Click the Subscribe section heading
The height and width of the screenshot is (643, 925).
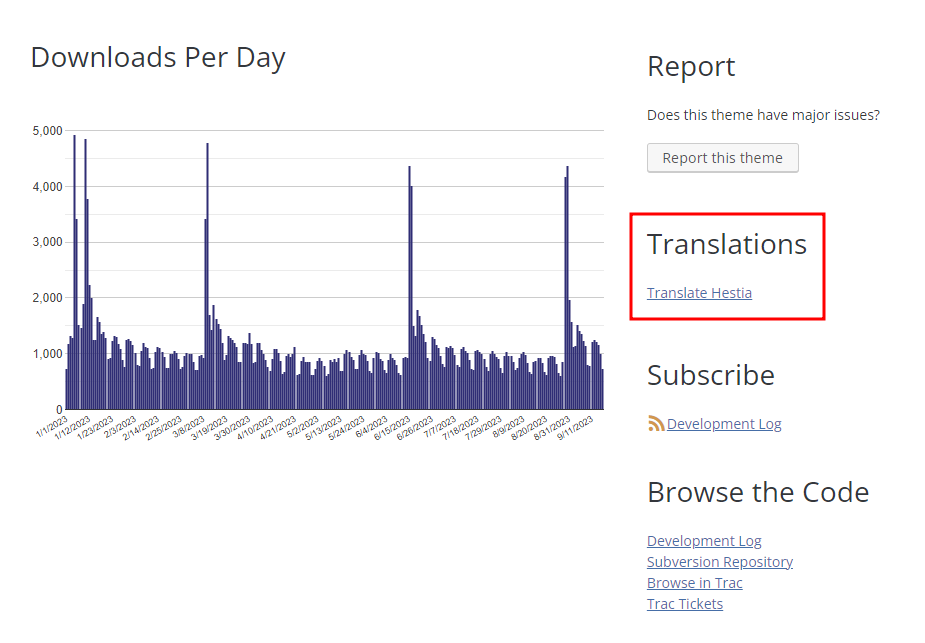pos(710,374)
